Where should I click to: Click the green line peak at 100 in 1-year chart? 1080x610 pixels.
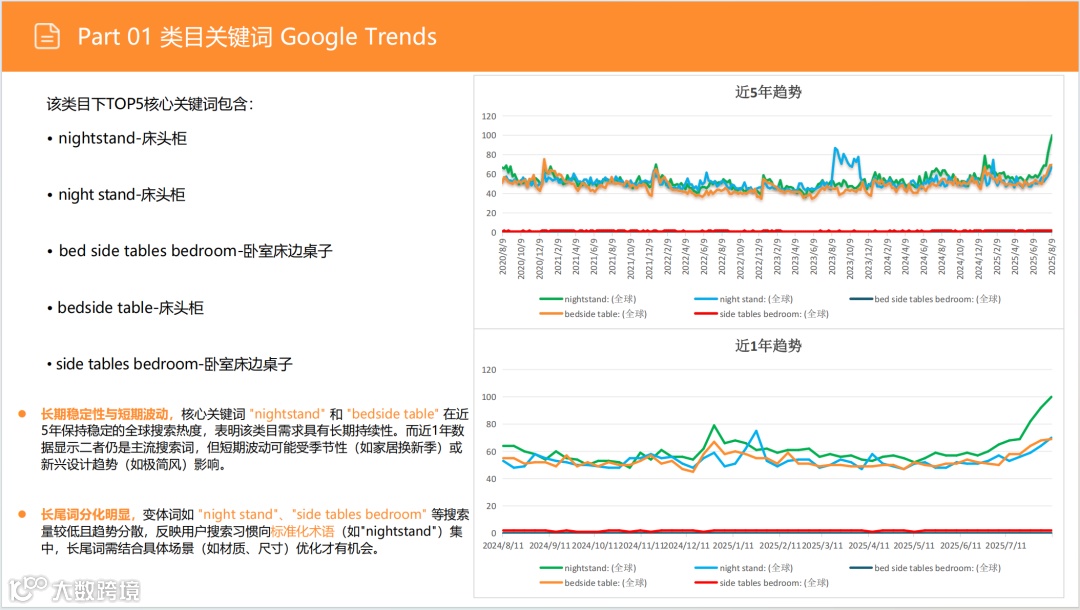(1051, 397)
